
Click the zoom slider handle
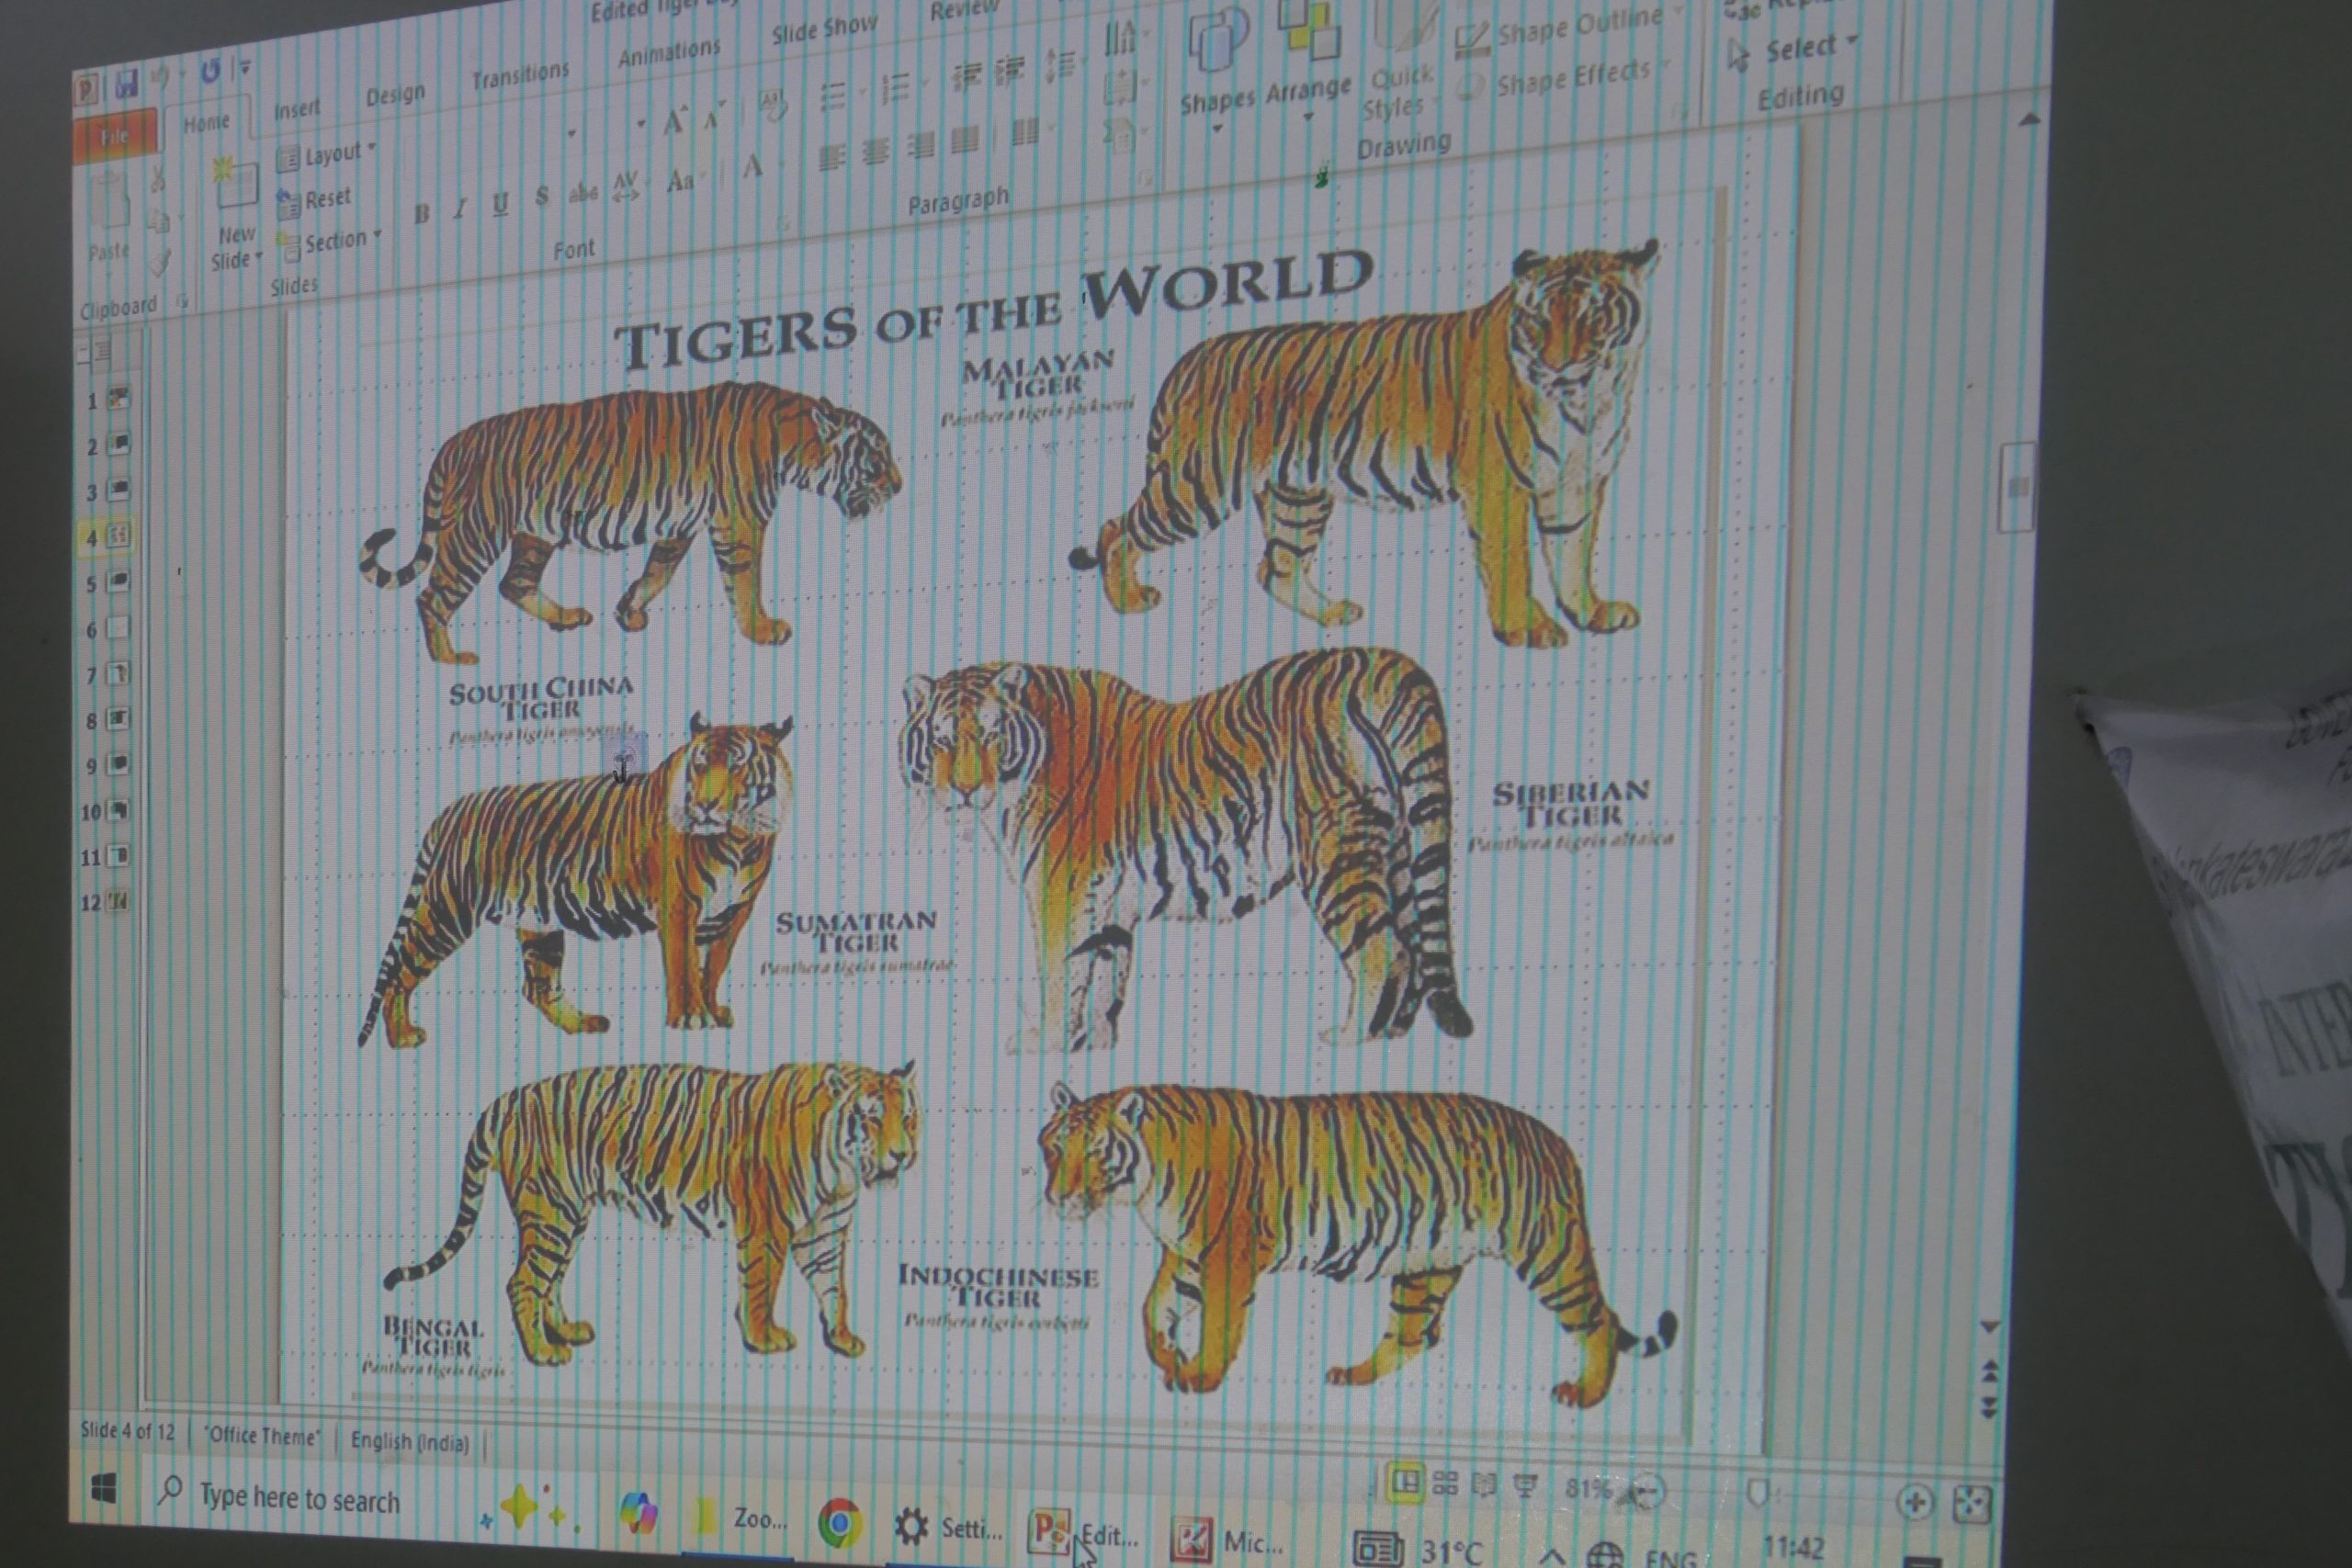coord(1758,1495)
